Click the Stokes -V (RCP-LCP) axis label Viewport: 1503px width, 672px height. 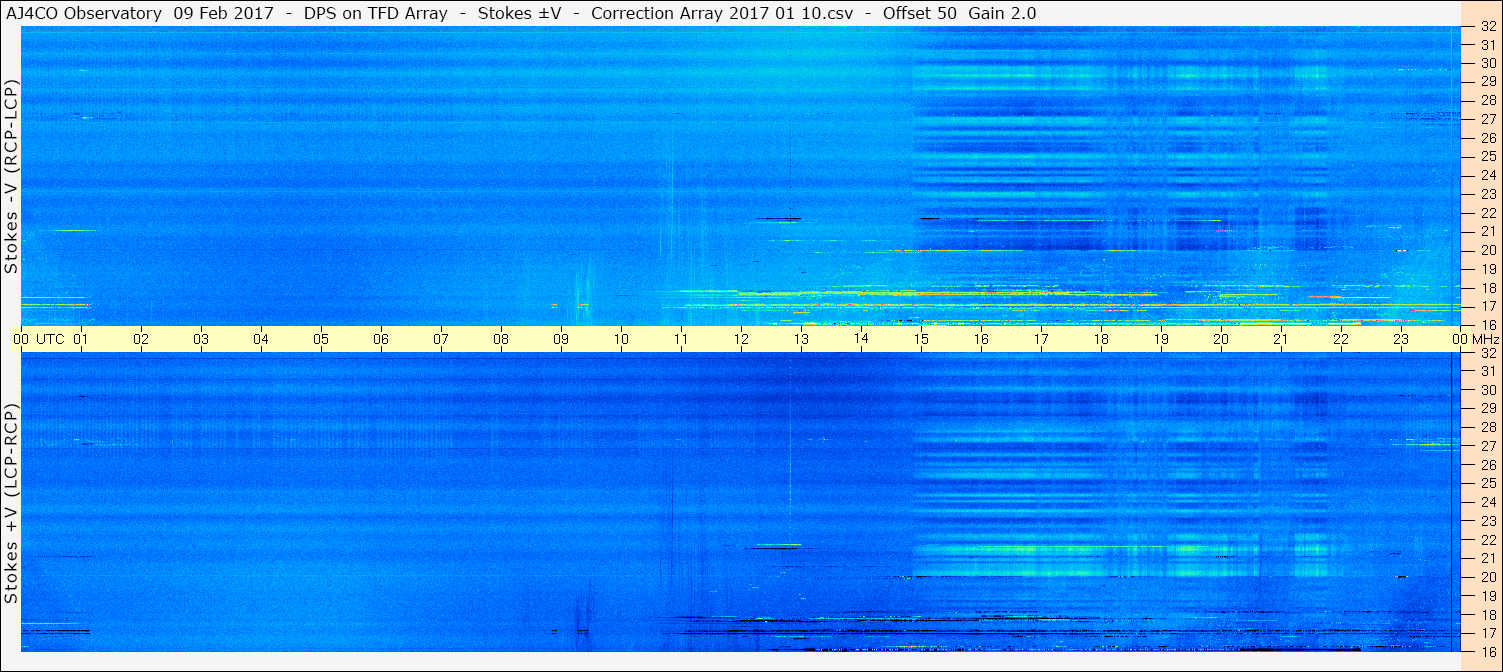[x=11, y=177]
